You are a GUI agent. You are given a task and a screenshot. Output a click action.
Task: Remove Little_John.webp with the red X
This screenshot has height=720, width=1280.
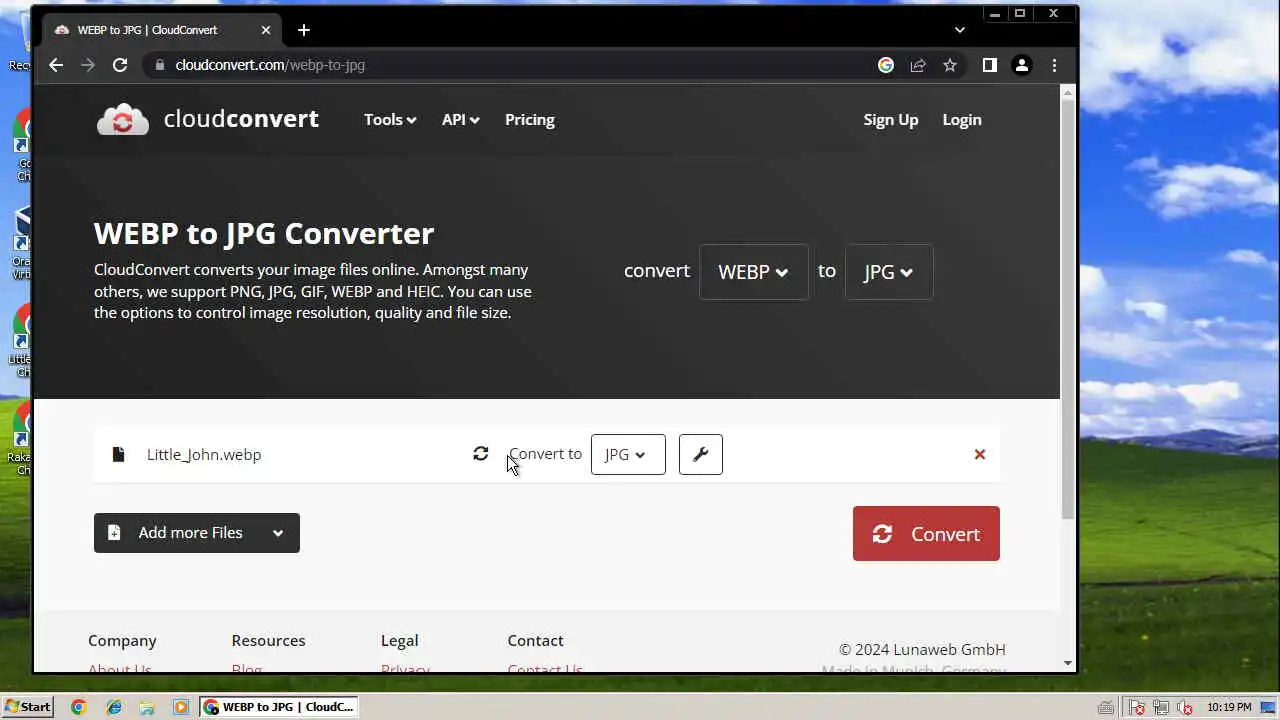tap(980, 454)
